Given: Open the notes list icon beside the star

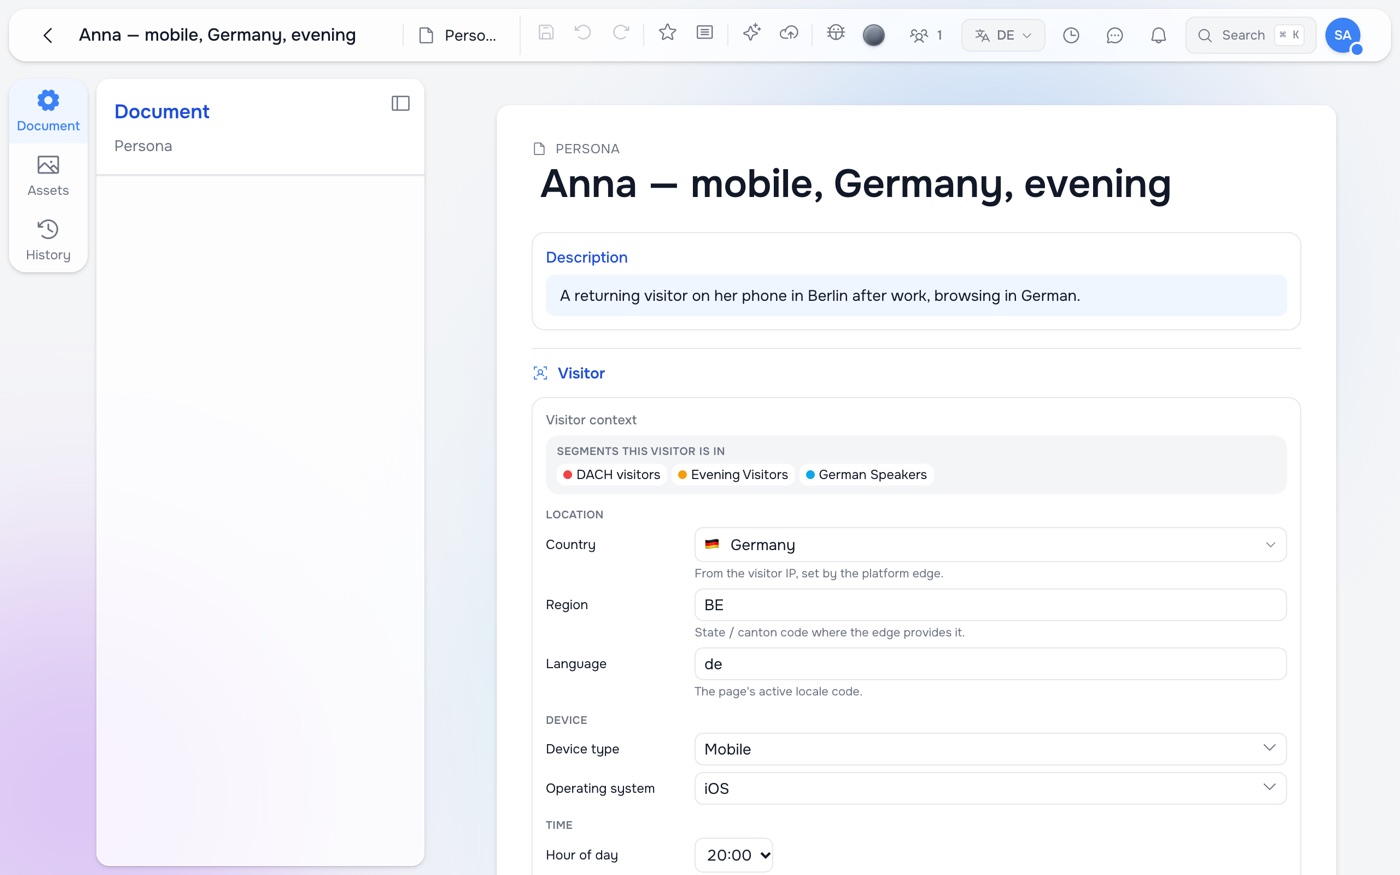Looking at the screenshot, I should (x=705, y=33).
